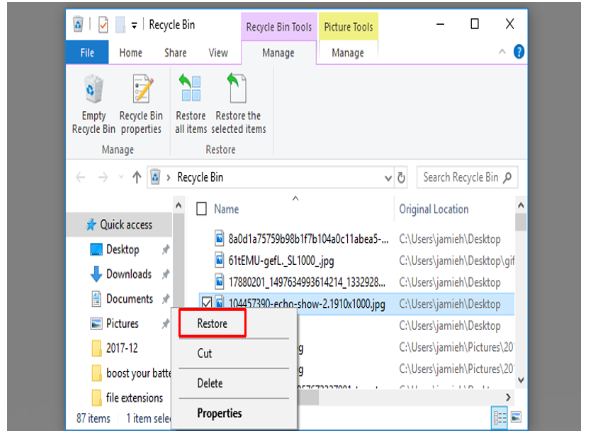The height and width of the screenshot is (431, 589).
Task: Uncheck the echo-show-2 file checkbox
Action: coord(207,302)
